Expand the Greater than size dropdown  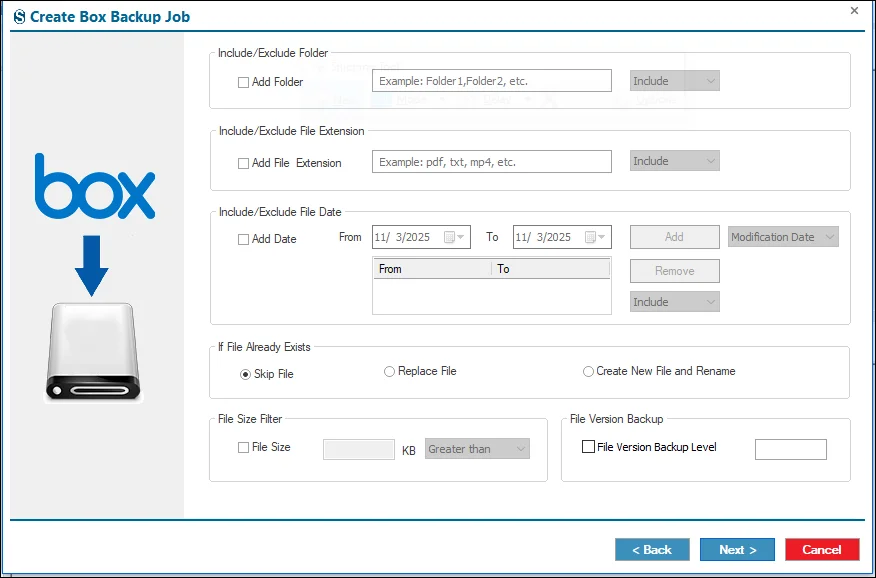click(477, 449)
